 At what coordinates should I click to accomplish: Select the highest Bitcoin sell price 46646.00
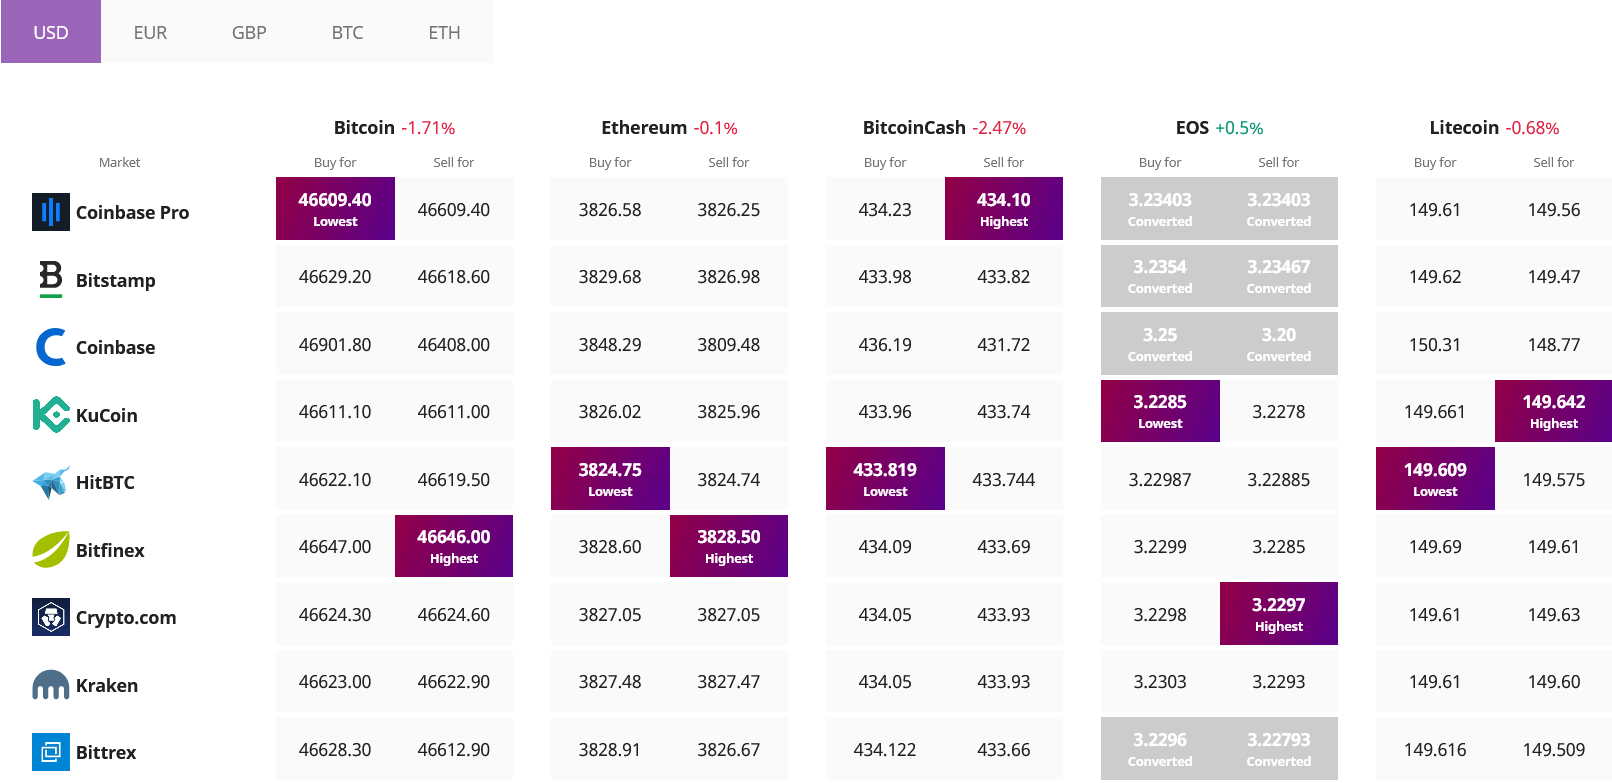tap(454, 546)
